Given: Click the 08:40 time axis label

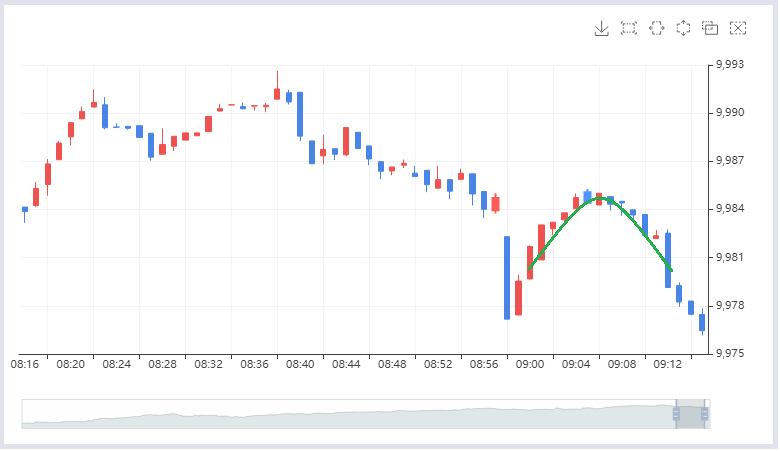Looking at the screenshot, I should click(300, 364).
